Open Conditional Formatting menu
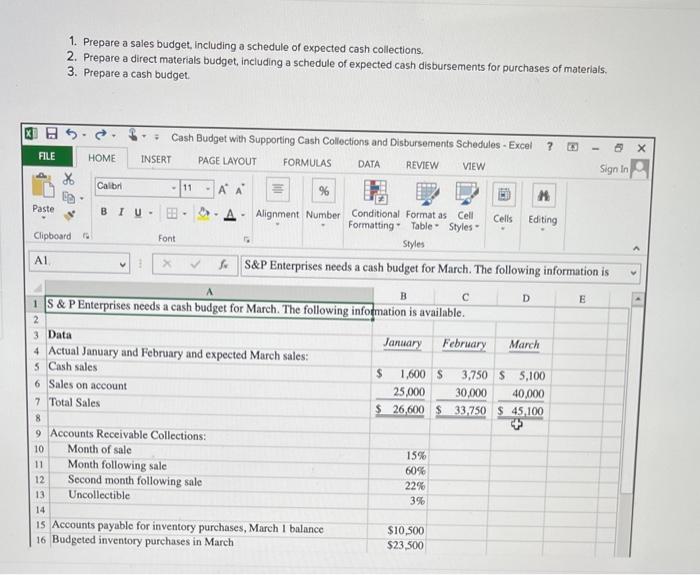This screenshot has height=575, width=700. 375,205
